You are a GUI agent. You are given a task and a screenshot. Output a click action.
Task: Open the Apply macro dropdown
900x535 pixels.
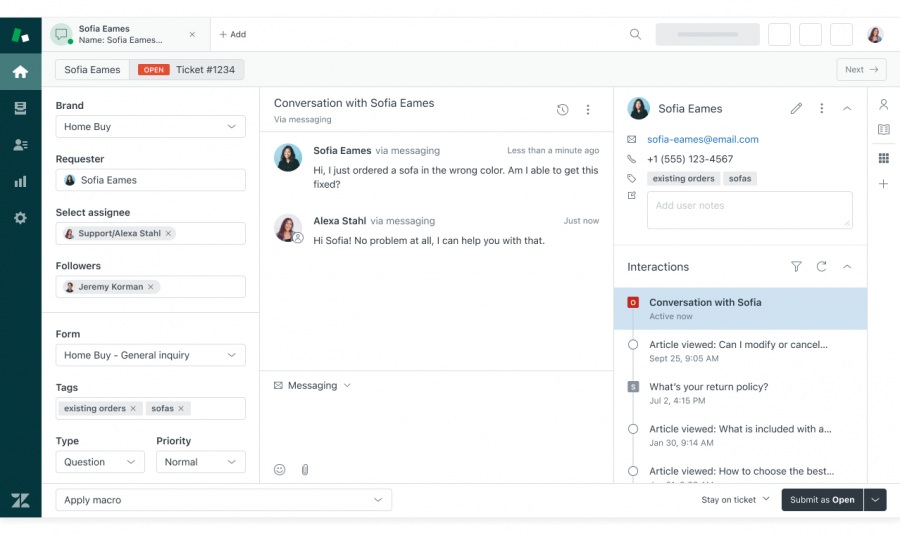coord(223,500)
